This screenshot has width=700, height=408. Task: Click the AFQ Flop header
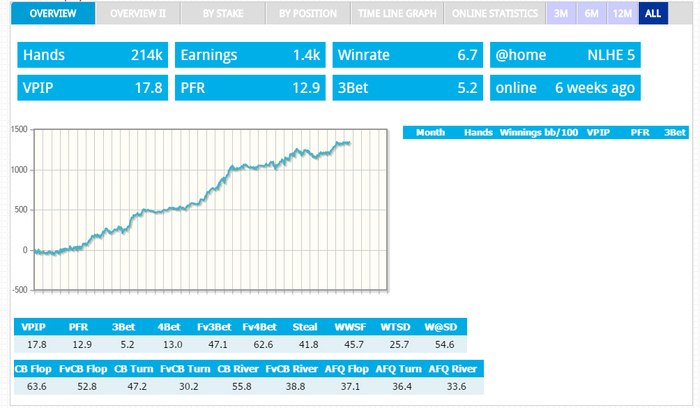pyautogui.click(x=346, y=369)
